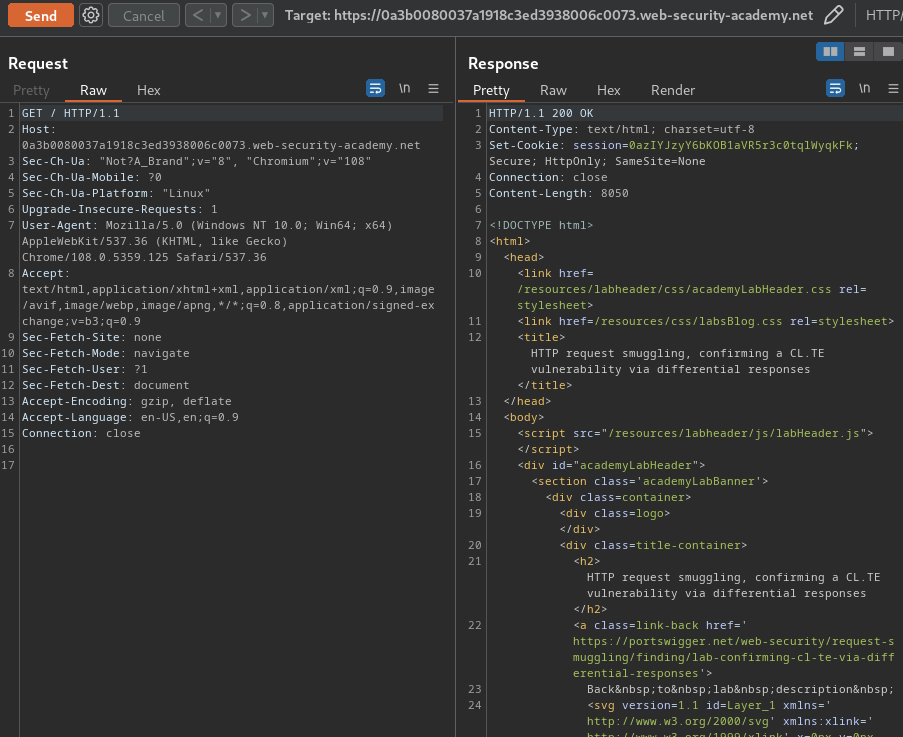Image resolution: width=903 pixels, height=737 pixels.
Task: Select the combined single-panel layout icon
Action: [889, 52]
